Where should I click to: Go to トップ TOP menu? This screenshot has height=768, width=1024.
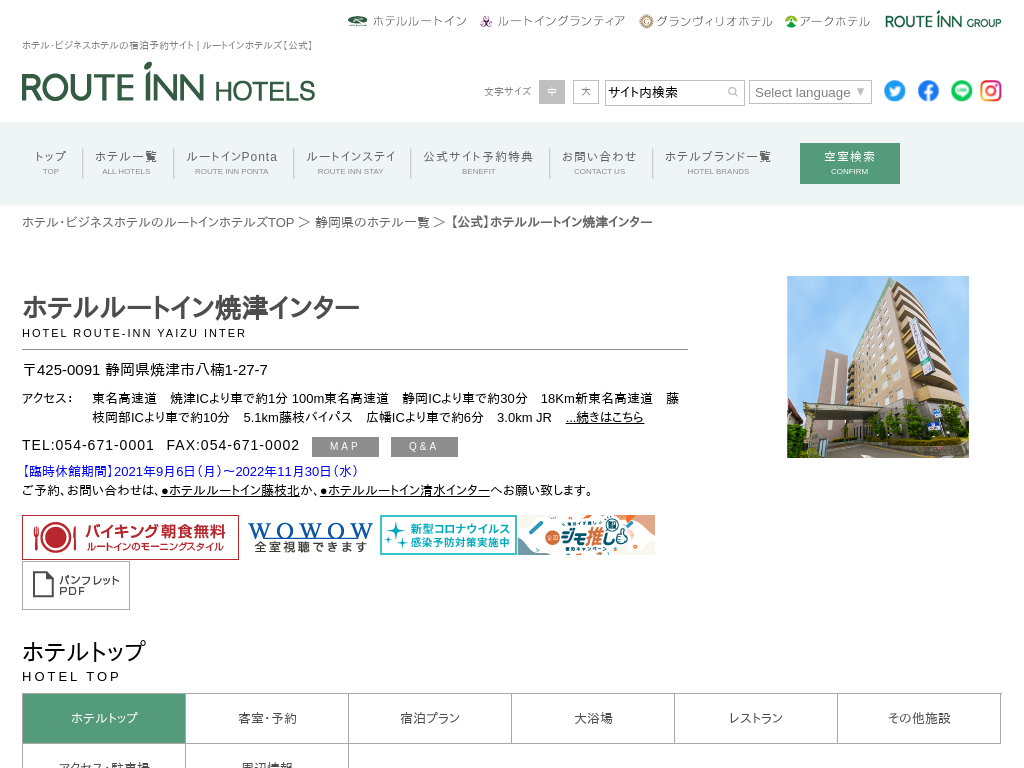point(50,163)
